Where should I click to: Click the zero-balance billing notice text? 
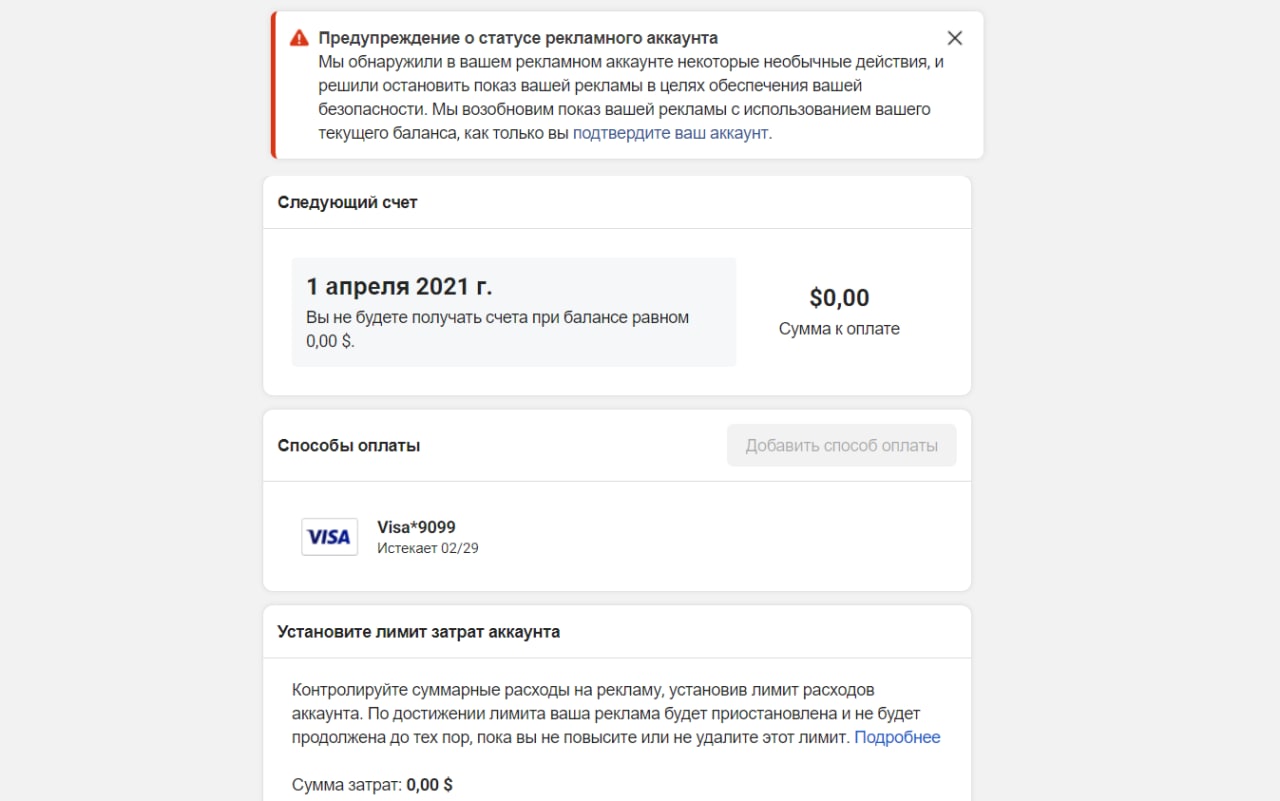(x=498, y=329)
